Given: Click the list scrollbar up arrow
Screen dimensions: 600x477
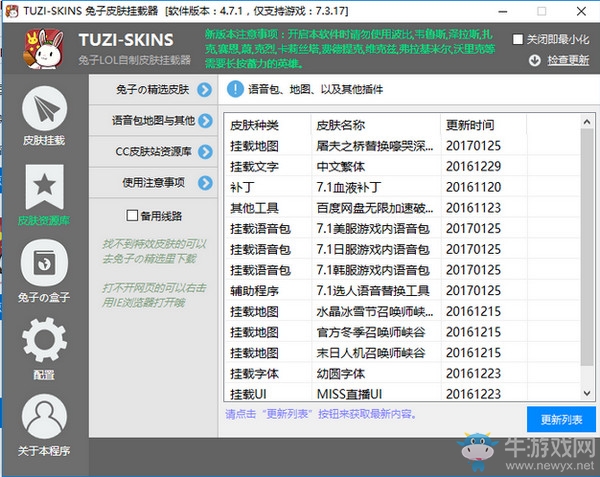Looking at the screenshot, I should click(x=587, y=122).
